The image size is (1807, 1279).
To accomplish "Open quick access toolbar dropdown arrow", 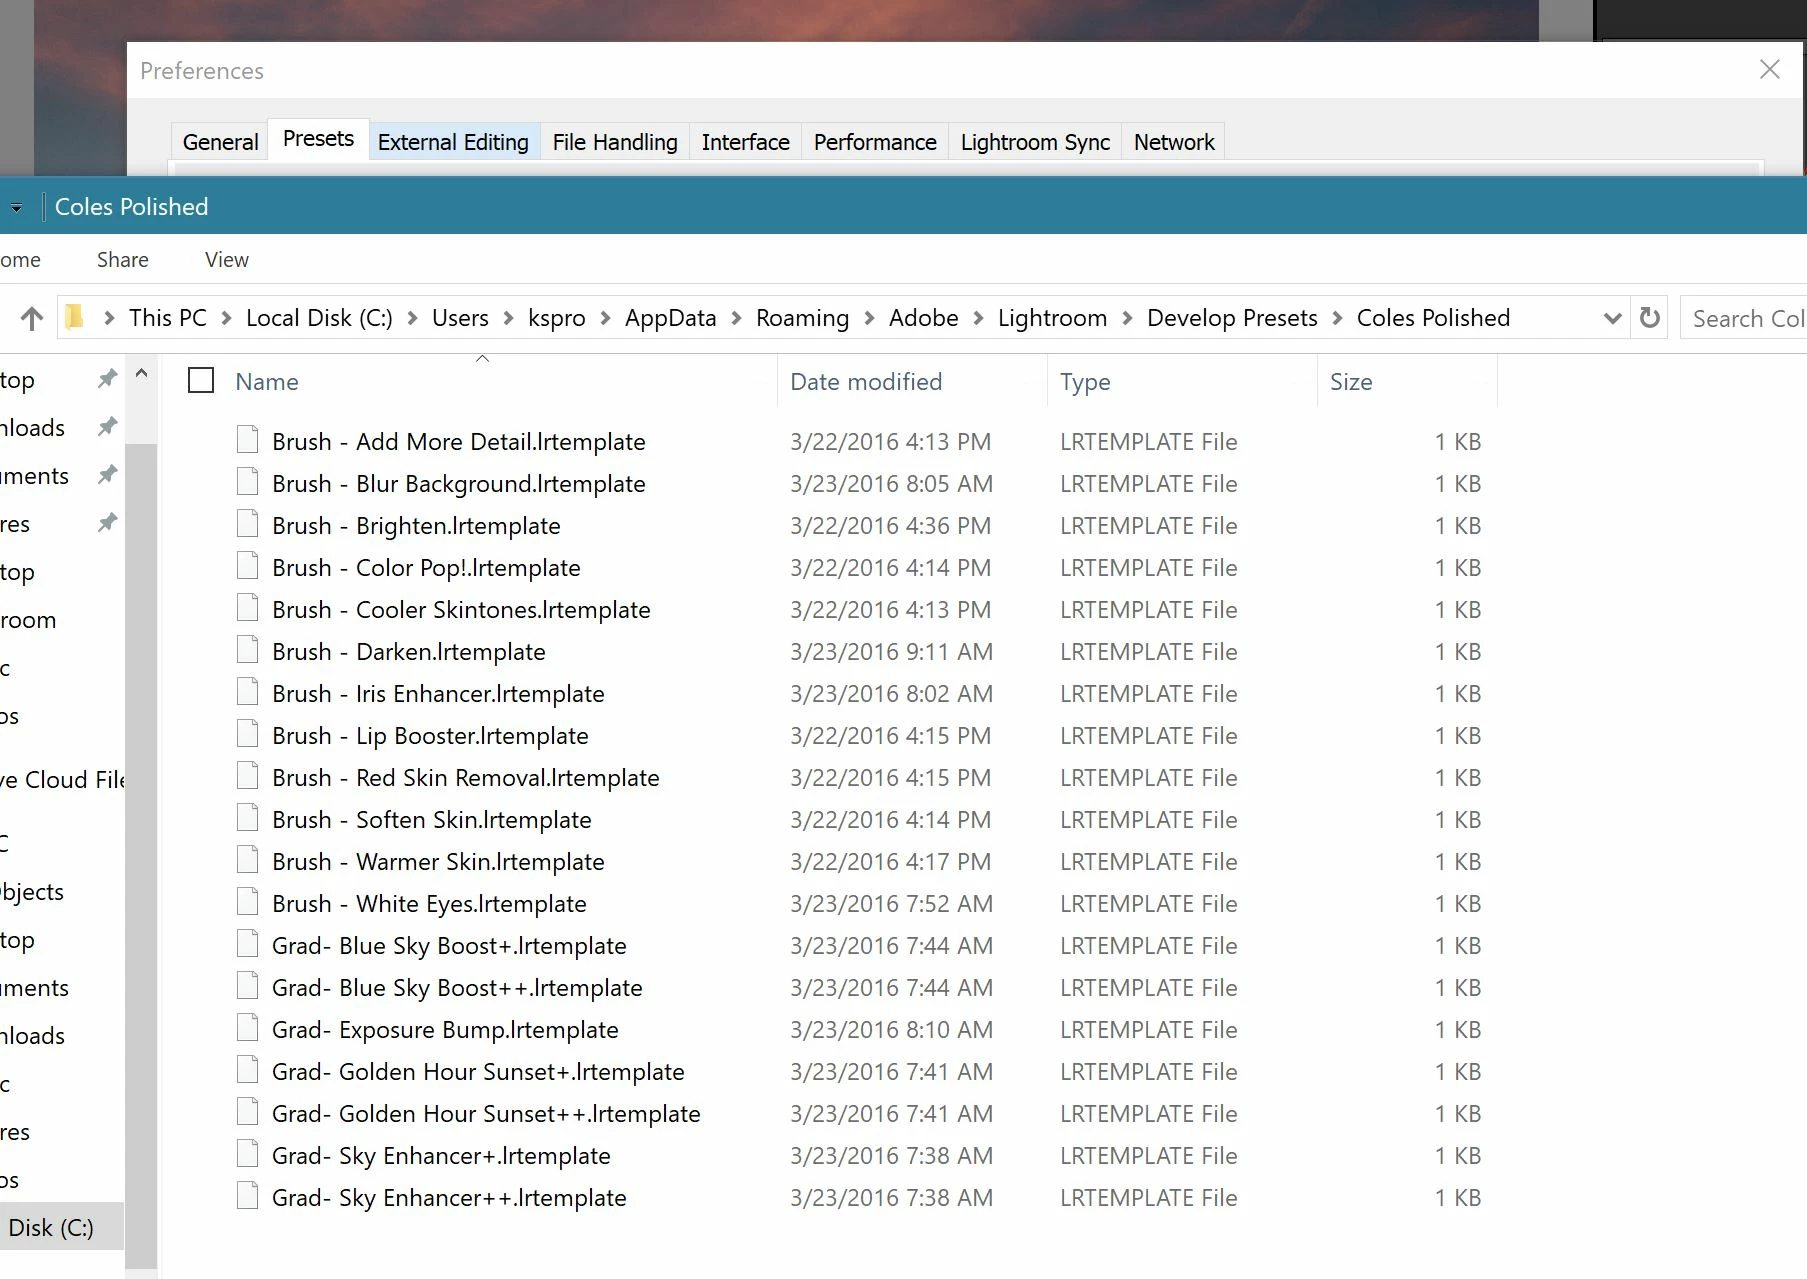I will (x=16, y=208).
